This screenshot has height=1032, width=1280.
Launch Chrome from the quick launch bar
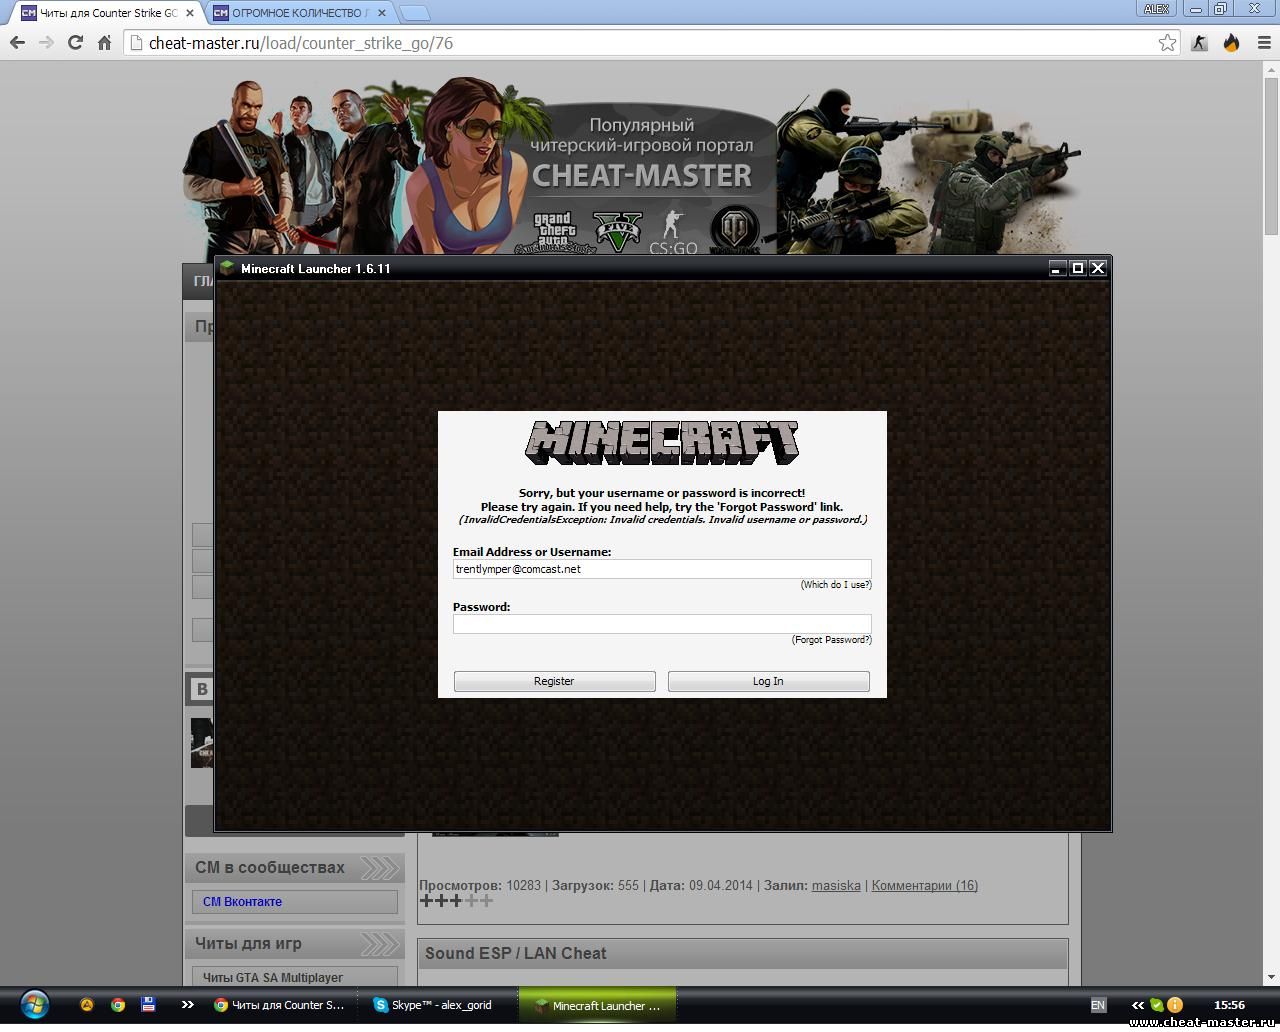tap(118, 1005)
